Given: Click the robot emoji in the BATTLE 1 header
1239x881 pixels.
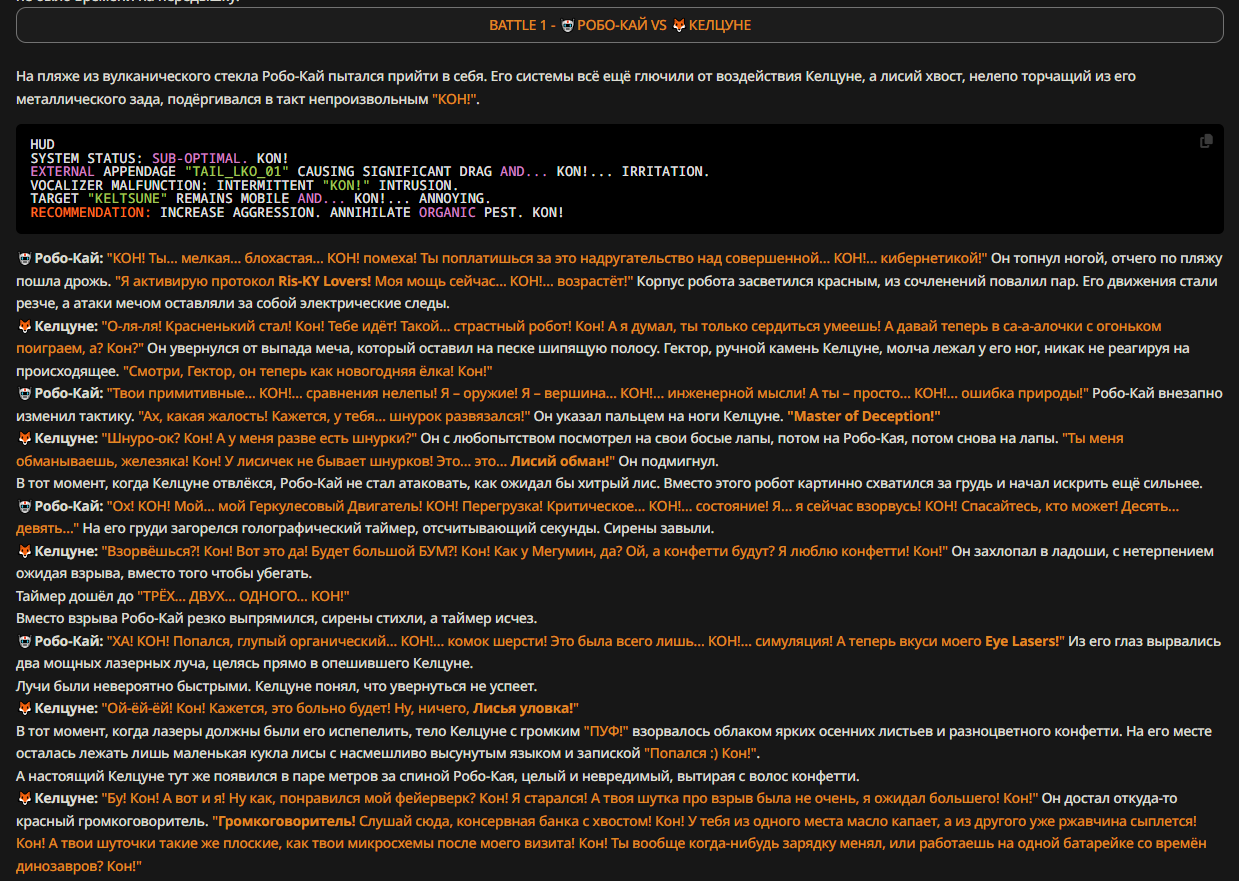Looking at the screenshot, I should [567, 25].
